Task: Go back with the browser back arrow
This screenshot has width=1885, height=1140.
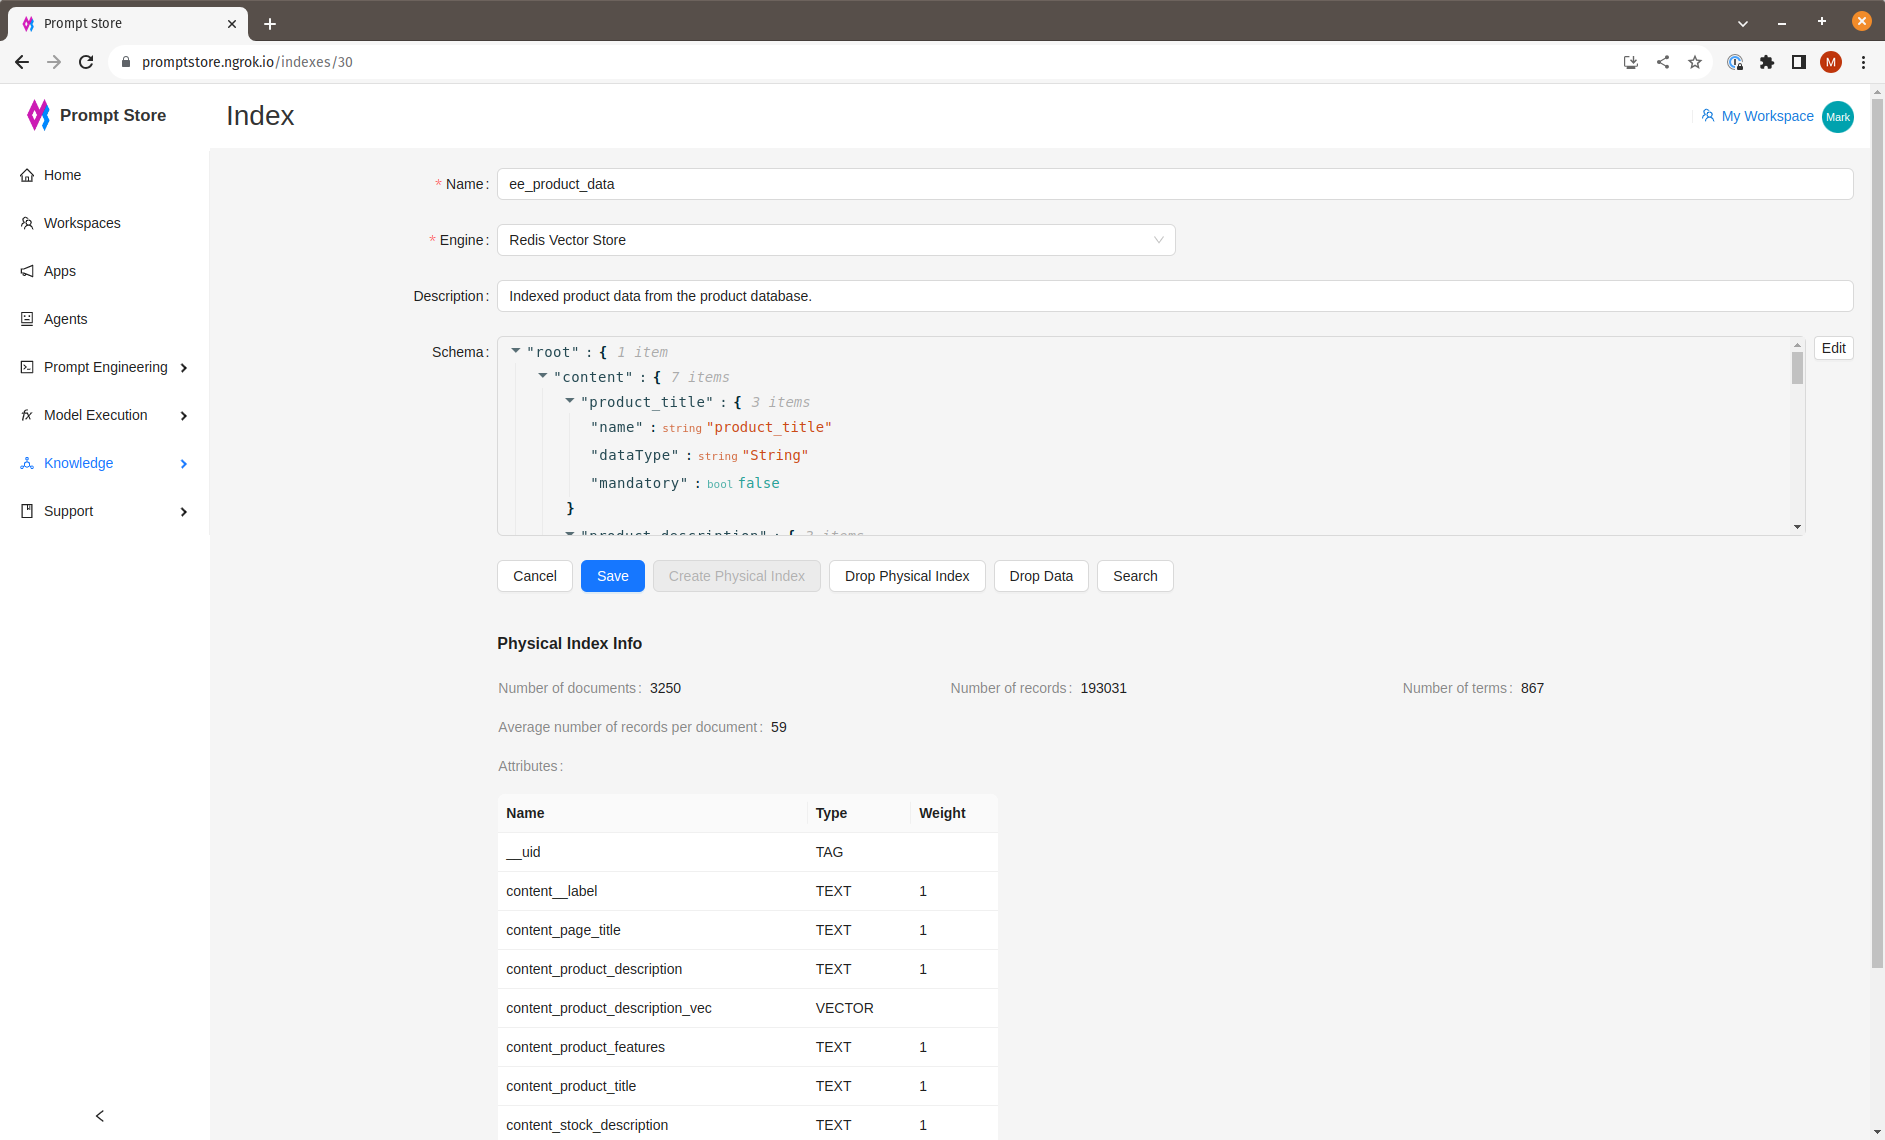Action: pyautogui.click(x=22, y=62)
